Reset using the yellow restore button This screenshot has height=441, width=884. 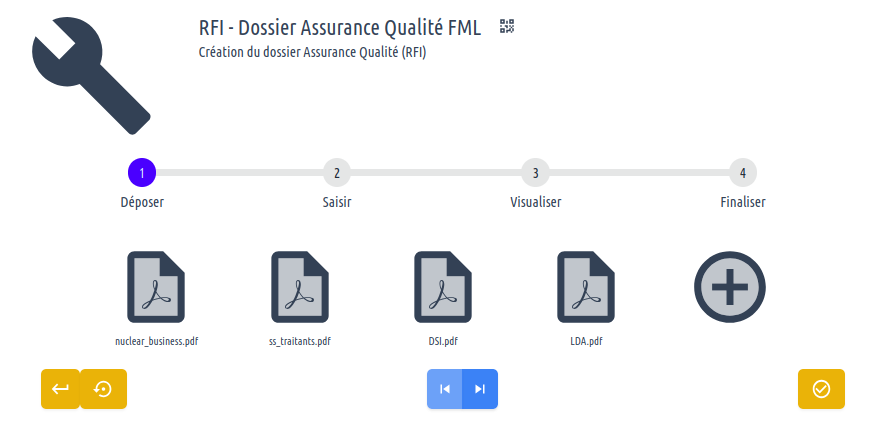tap(103, 389)
